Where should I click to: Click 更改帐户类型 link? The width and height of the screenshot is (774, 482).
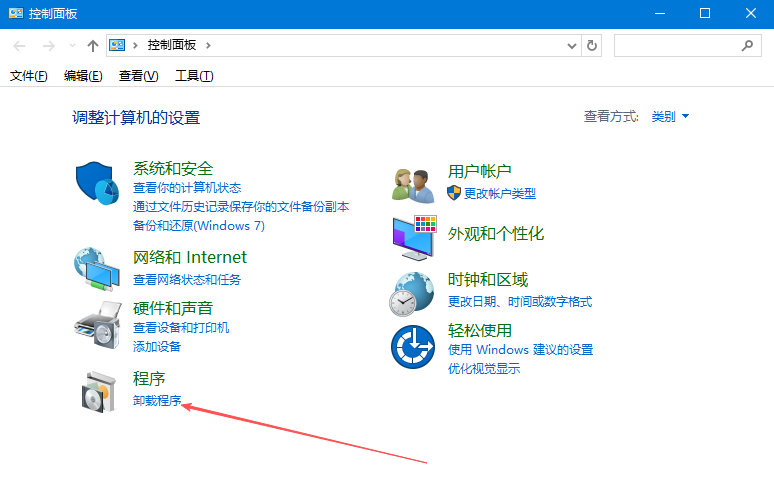tap(499, 193)
